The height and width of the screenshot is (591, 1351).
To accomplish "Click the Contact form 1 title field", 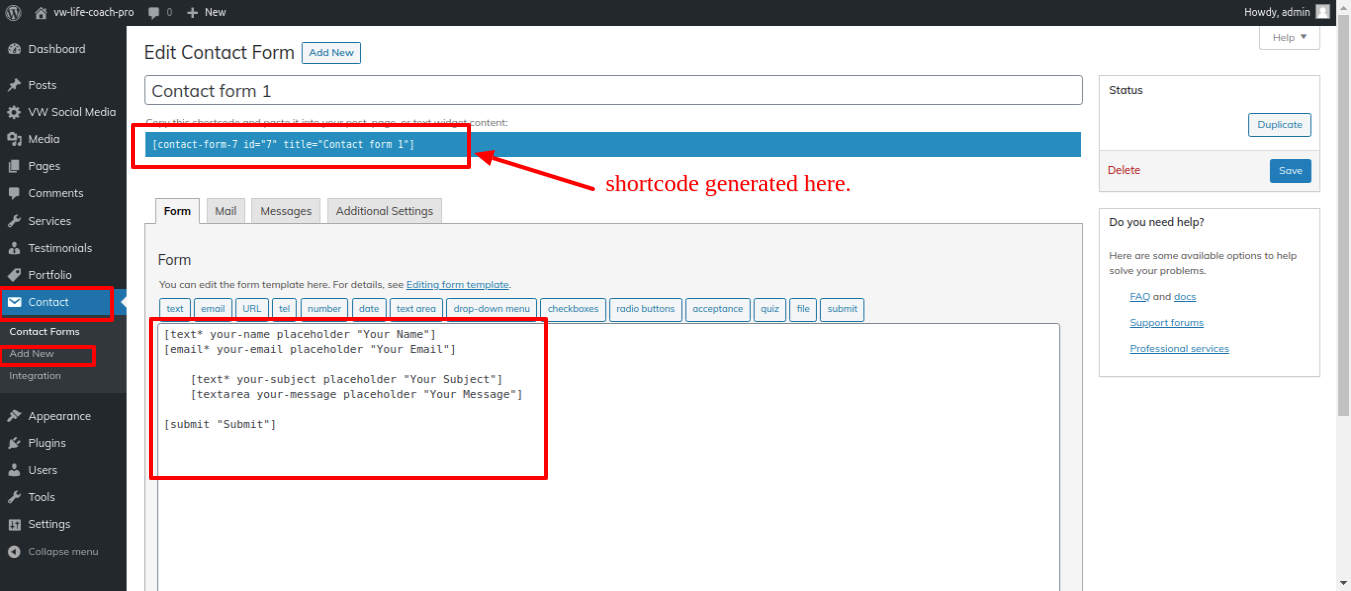I will [x=612, y=90].
